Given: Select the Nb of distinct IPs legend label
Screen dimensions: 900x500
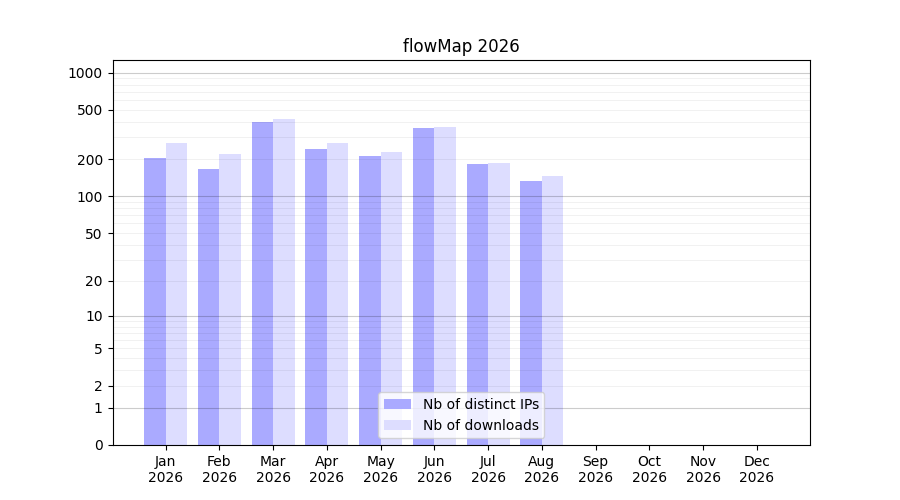Looking at the screenshot, I should (481, 404).
